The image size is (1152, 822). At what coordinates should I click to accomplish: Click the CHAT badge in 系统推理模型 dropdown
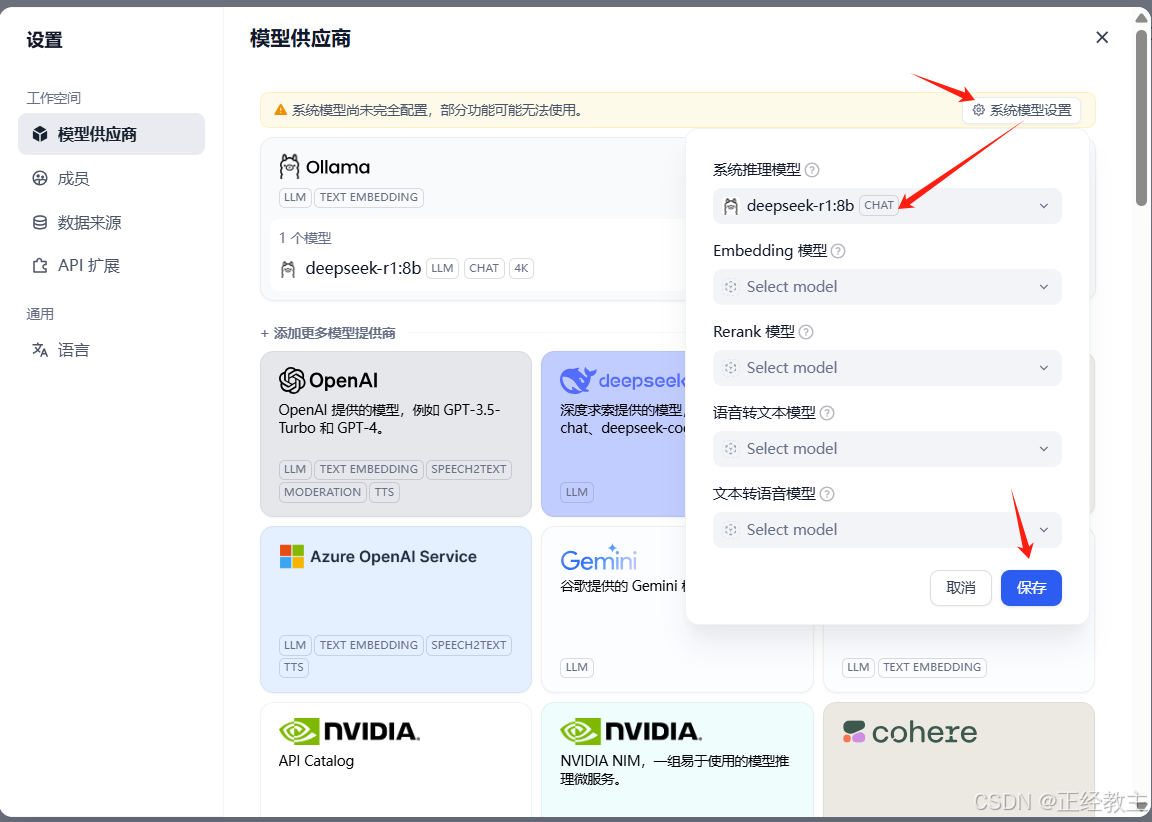click(879, 205)
